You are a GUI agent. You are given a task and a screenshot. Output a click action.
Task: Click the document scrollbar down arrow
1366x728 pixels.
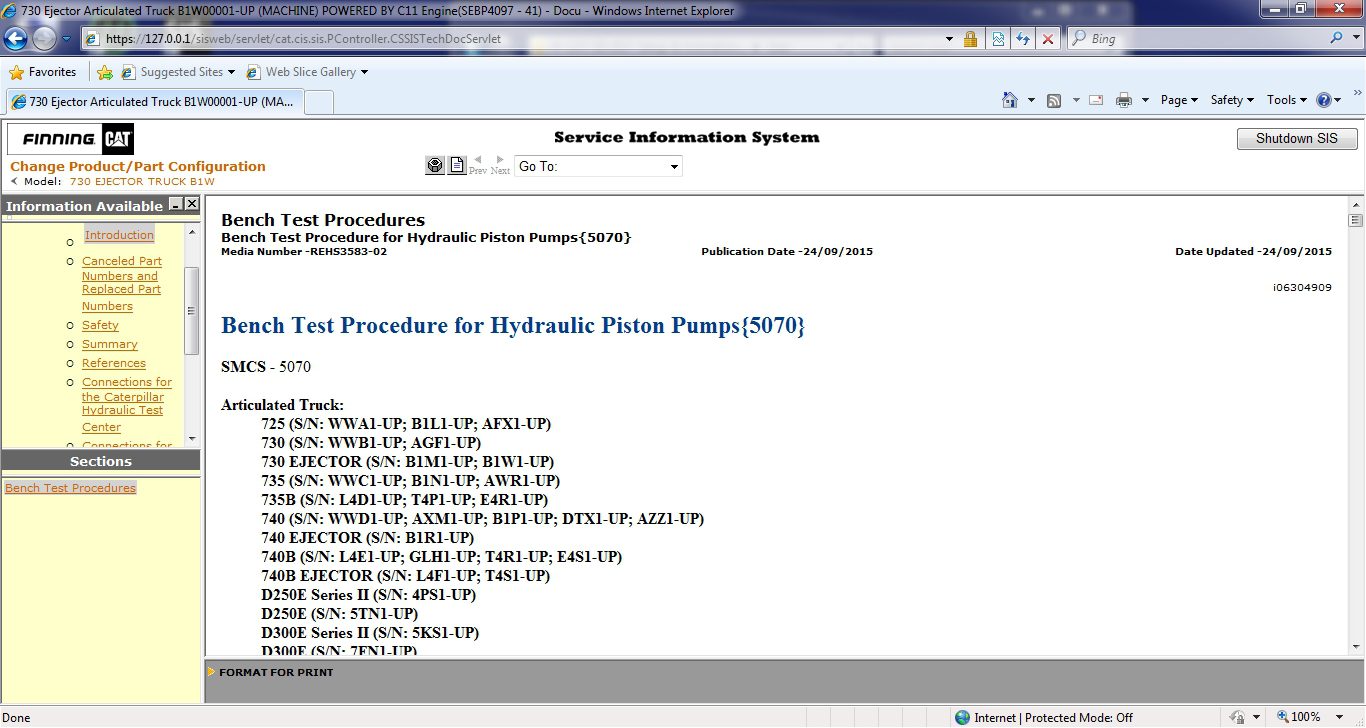[x=1356, y=647]
